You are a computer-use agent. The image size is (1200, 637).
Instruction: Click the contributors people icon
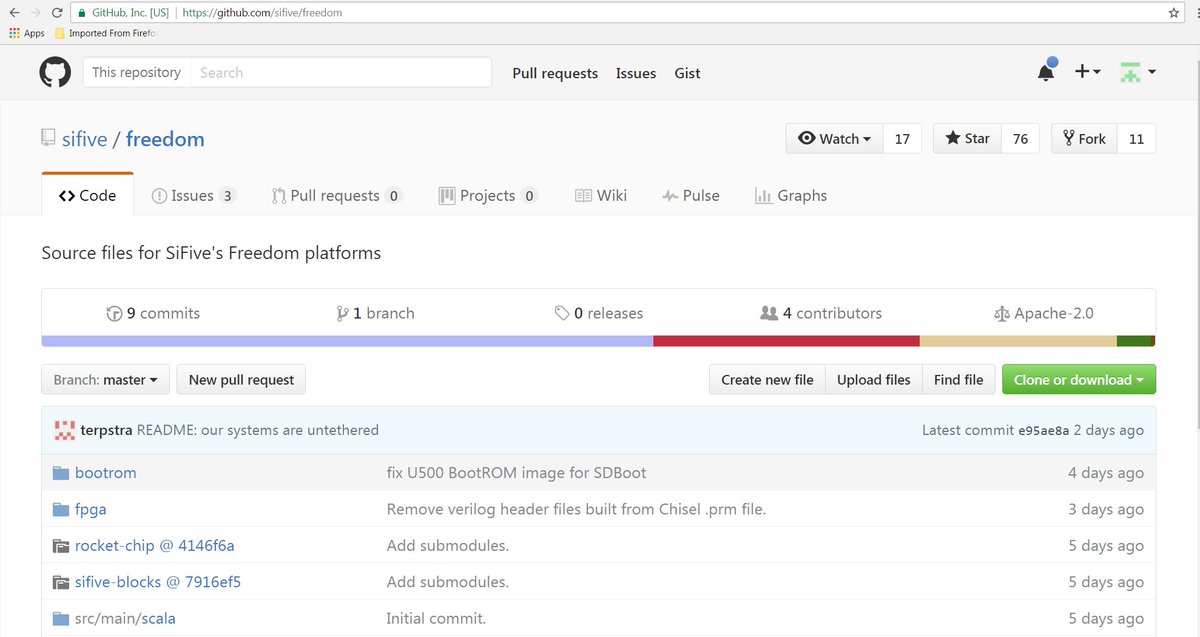[x=769, y=313]
